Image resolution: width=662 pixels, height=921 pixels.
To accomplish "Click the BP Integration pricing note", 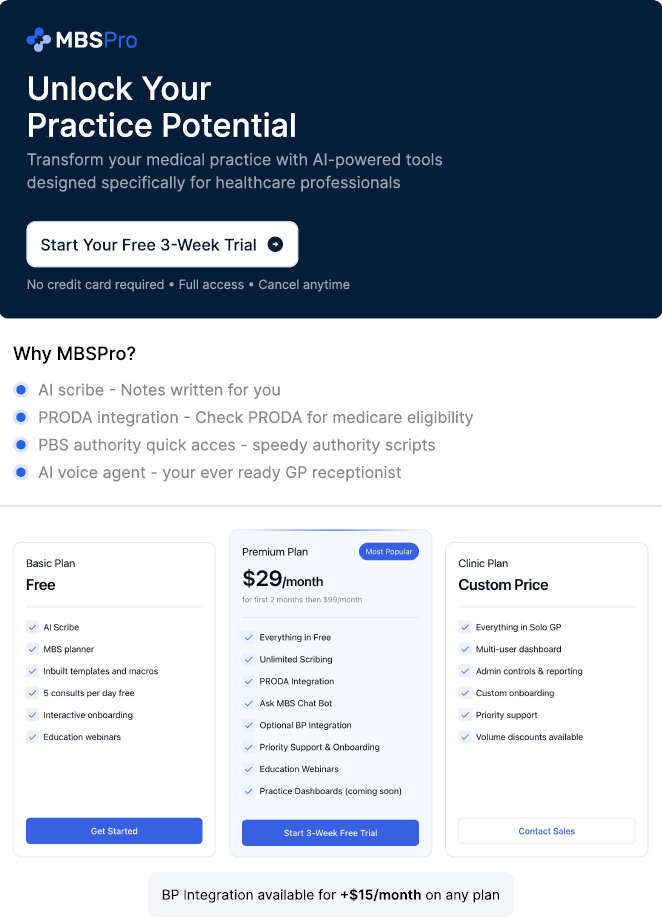I will click(x=331, y=895).
